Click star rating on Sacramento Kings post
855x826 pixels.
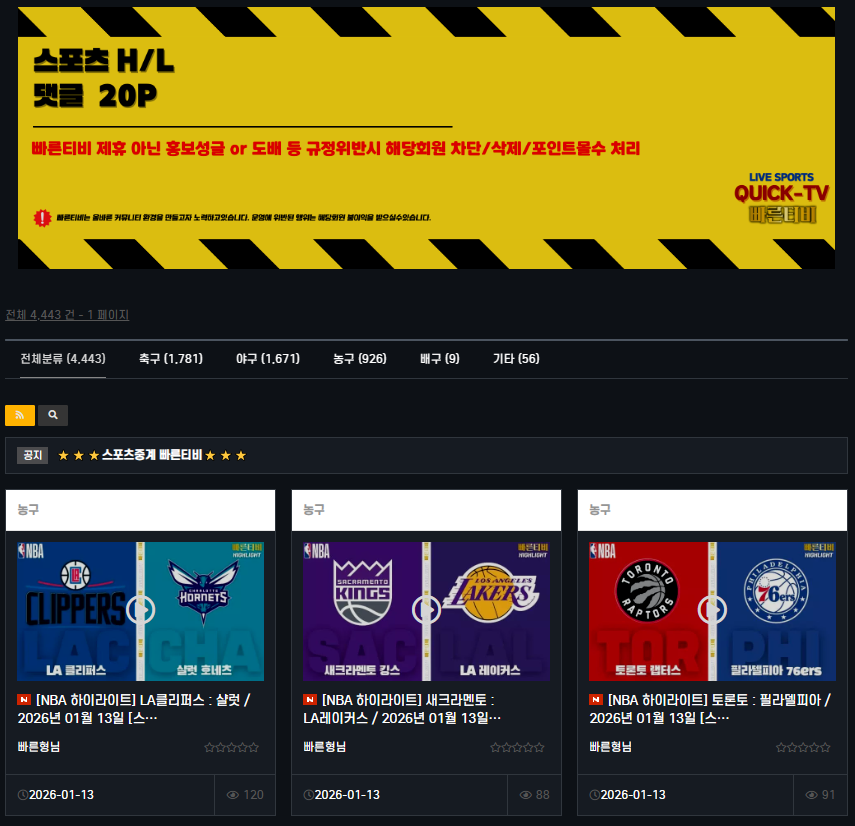pyautogui.click(x=518, y=747)
